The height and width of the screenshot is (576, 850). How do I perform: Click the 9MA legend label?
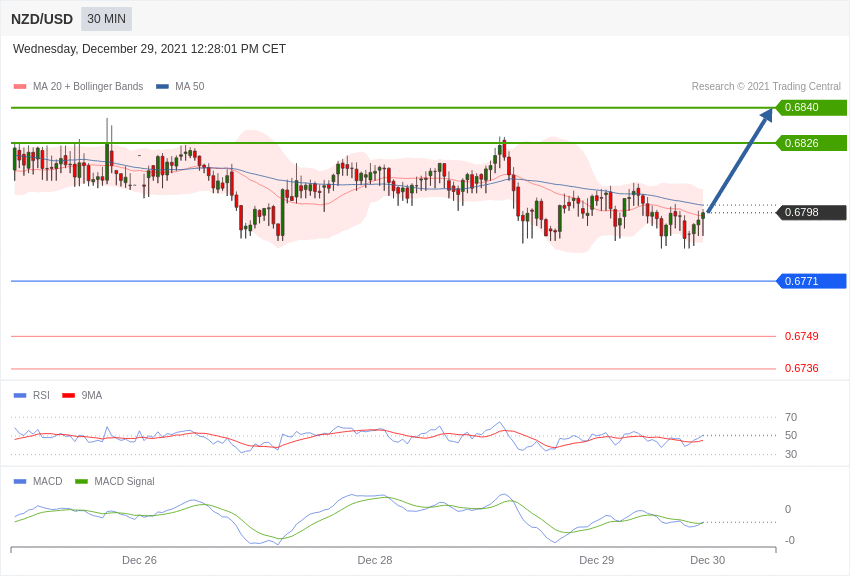click(x=92, y=396)
